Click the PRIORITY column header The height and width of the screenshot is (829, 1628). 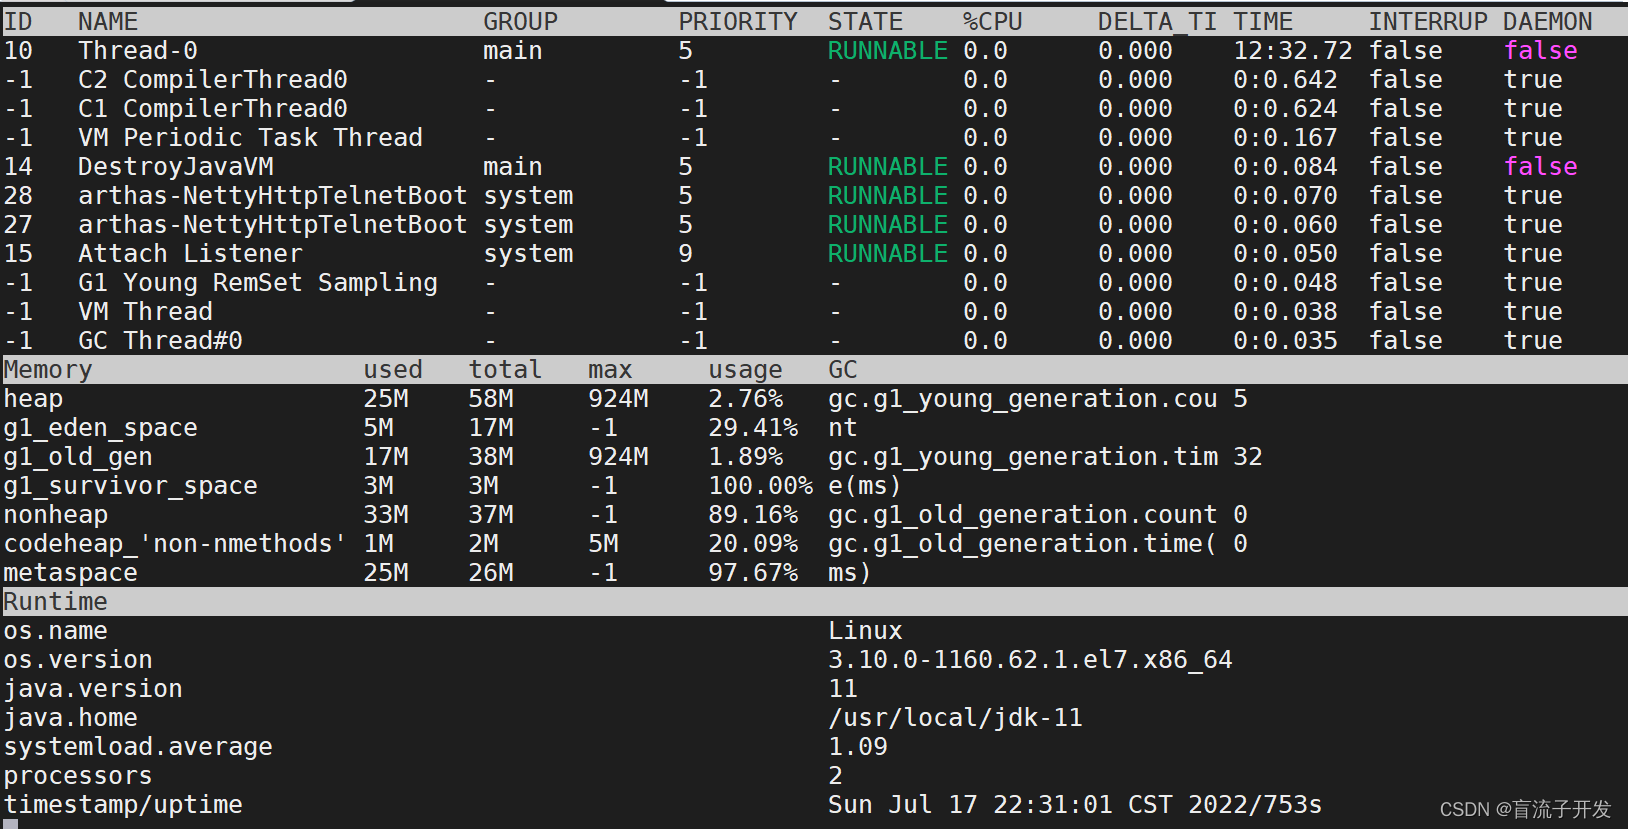(738, 21)
